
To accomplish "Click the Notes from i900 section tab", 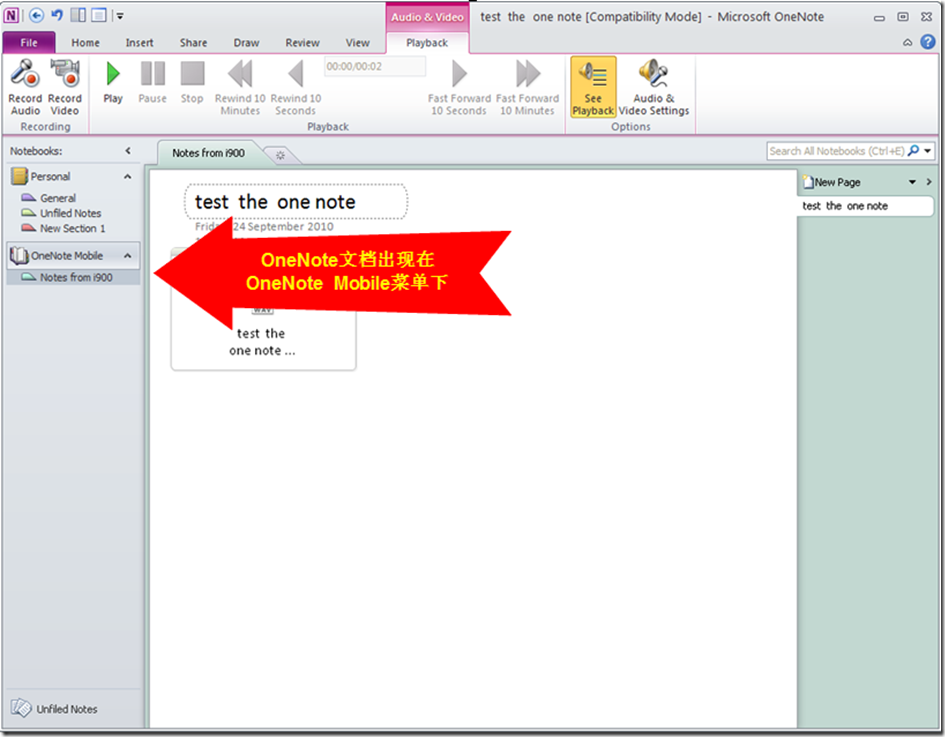I will (209, 153).
